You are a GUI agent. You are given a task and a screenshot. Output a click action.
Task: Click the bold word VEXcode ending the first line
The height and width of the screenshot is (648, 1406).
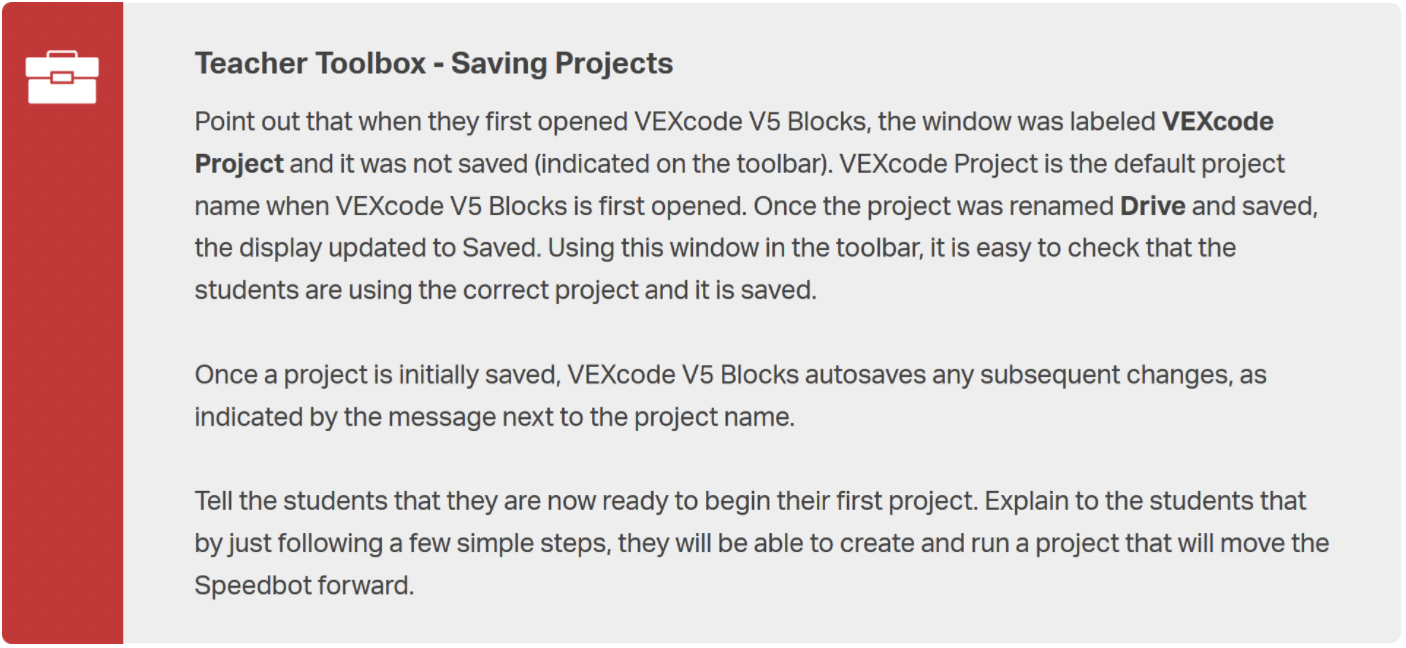pyautogui.click(x=1217, y=122)
